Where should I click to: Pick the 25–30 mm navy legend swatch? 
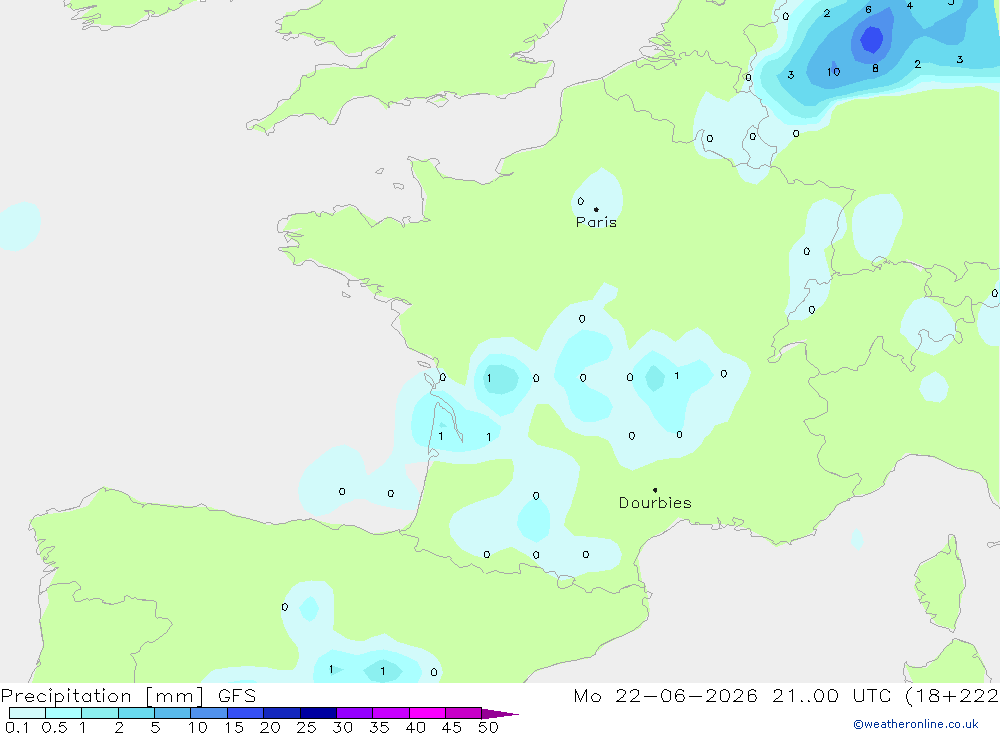point(318,713)
